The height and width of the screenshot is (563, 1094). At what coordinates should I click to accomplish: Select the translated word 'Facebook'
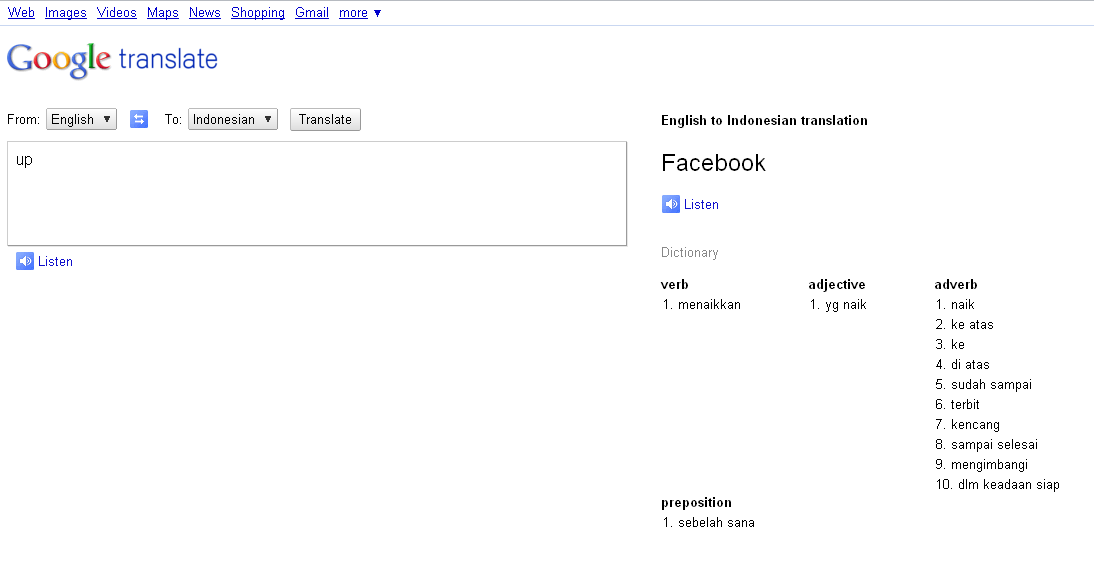(713, 163)
